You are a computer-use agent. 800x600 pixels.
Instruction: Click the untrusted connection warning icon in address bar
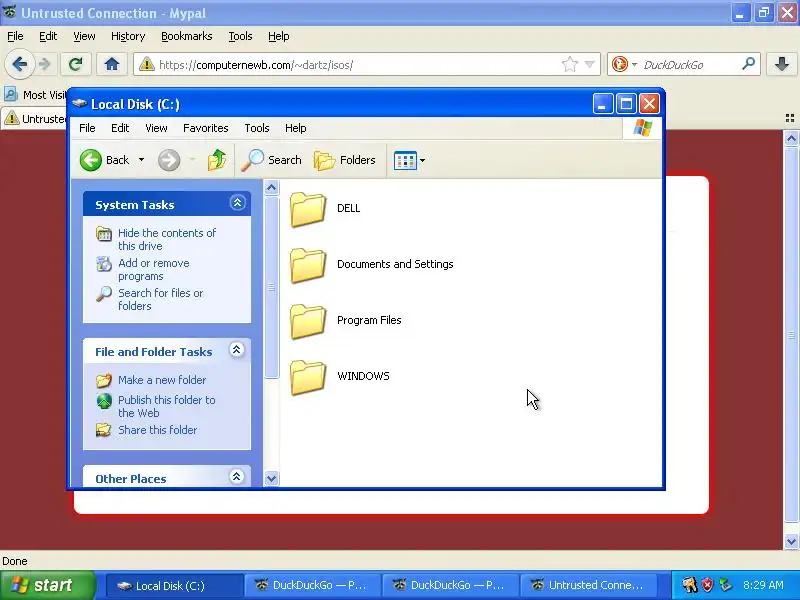[147, 64]
